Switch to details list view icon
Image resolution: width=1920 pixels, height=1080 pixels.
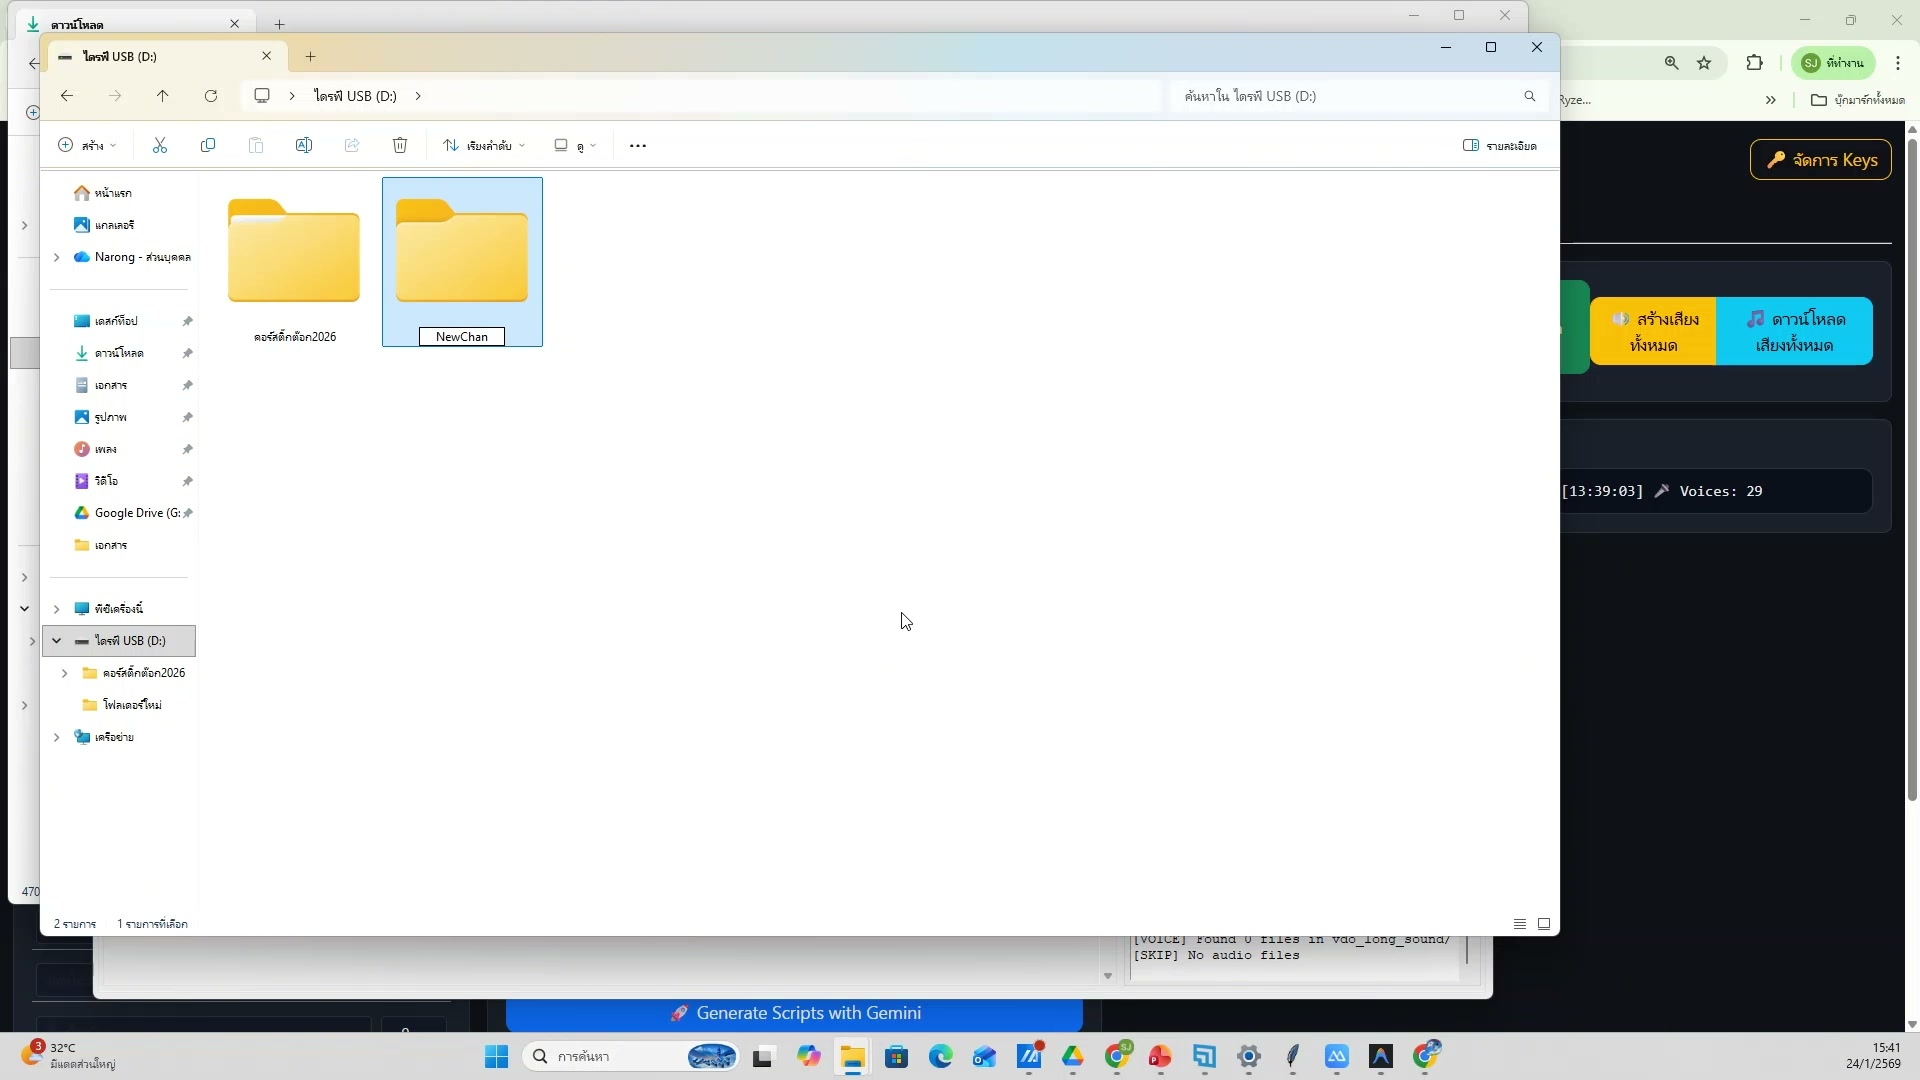pos(1519,924)
